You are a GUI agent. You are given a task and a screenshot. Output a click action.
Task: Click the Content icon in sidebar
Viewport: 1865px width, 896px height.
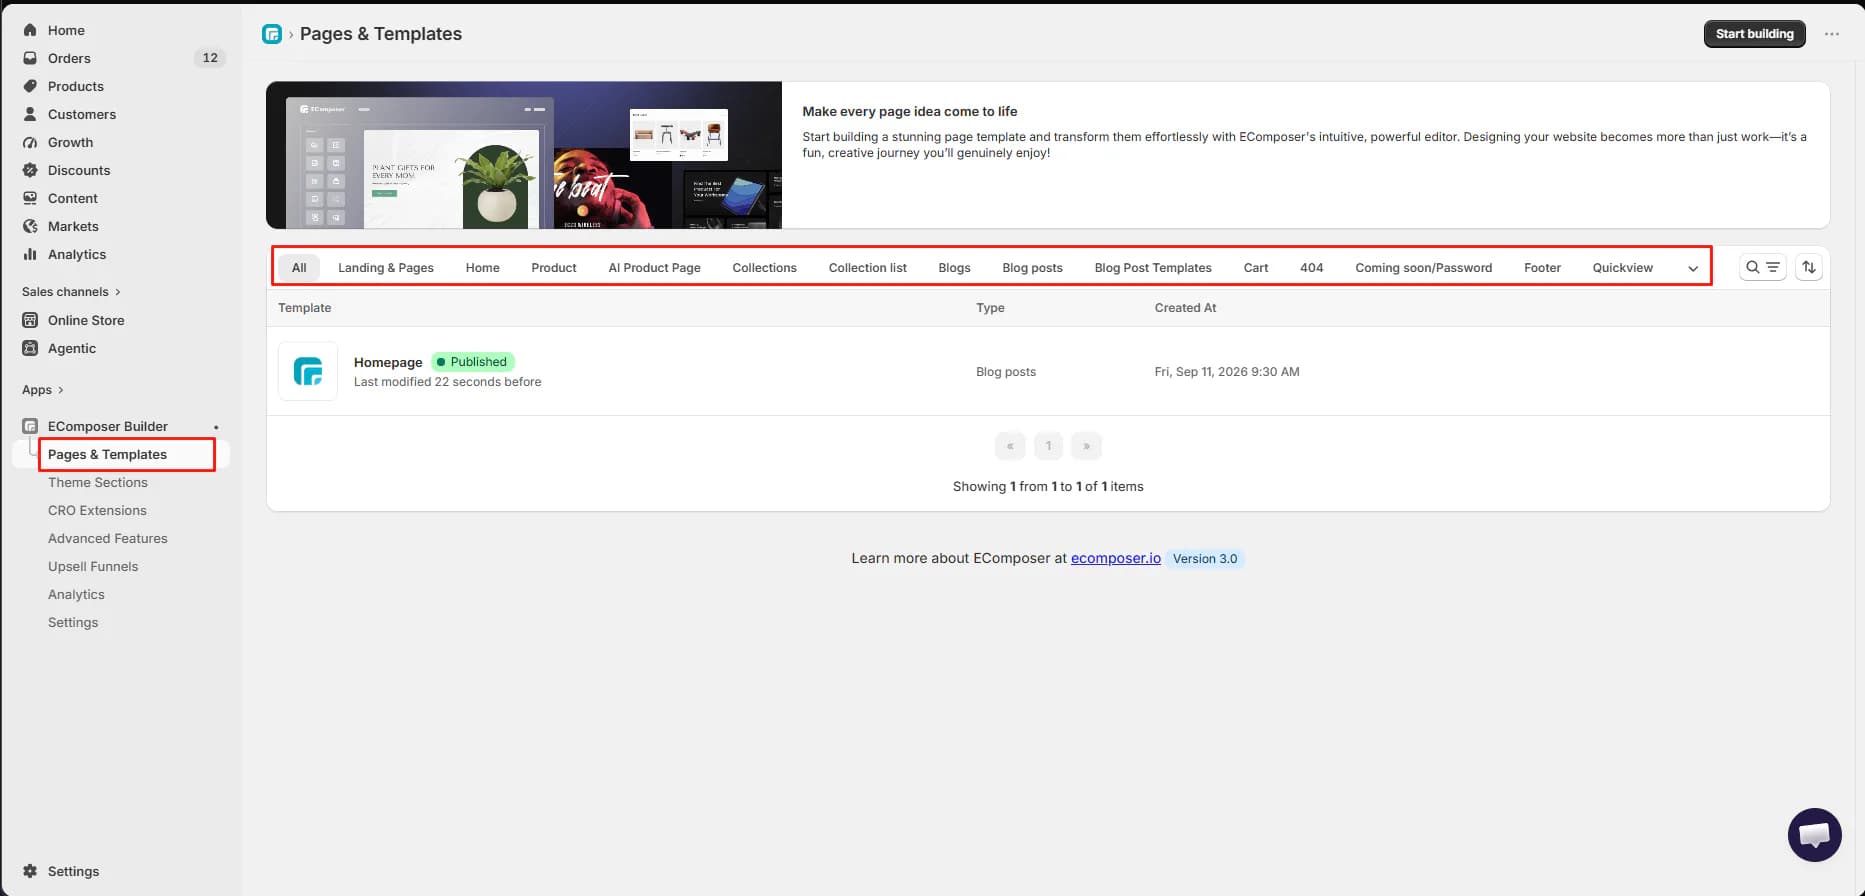tap(30, 198)
